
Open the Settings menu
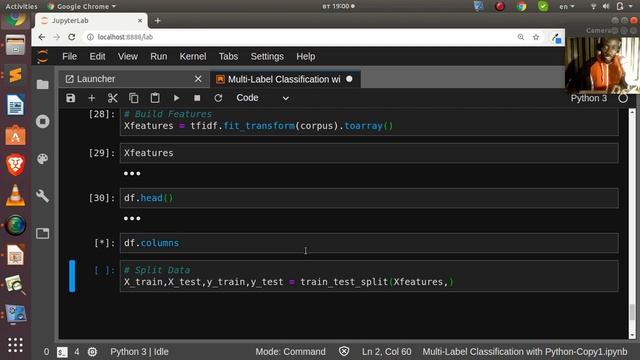[267, 56]
